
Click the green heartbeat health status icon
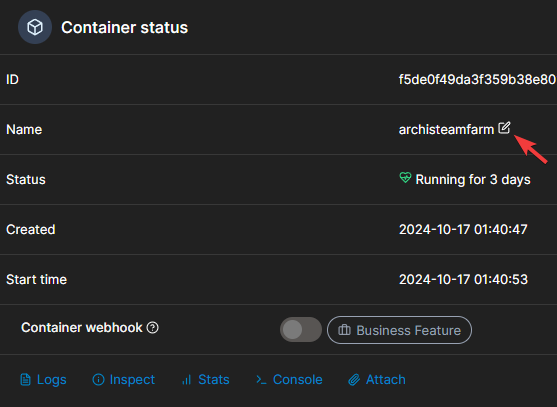click(405, 178)
